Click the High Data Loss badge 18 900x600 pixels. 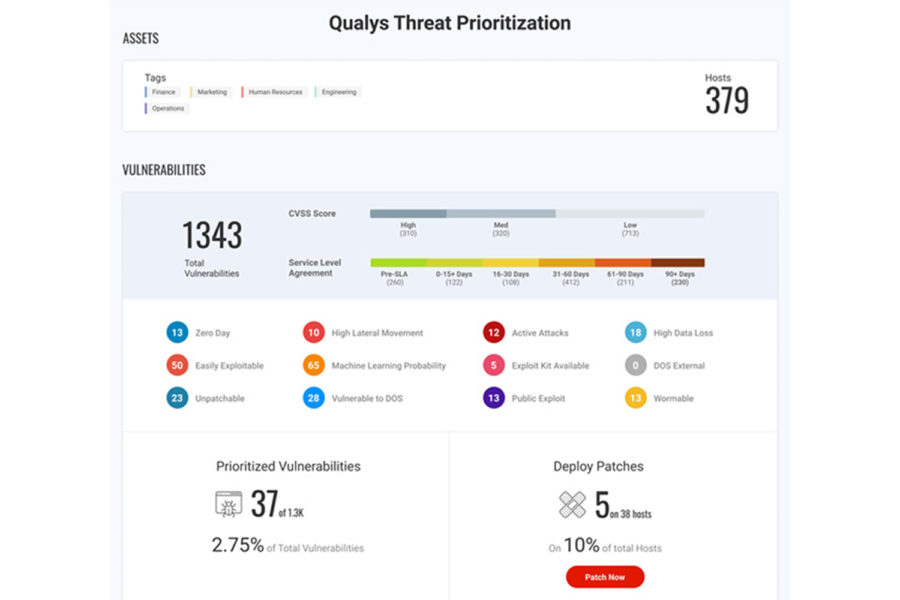point(635,332)
